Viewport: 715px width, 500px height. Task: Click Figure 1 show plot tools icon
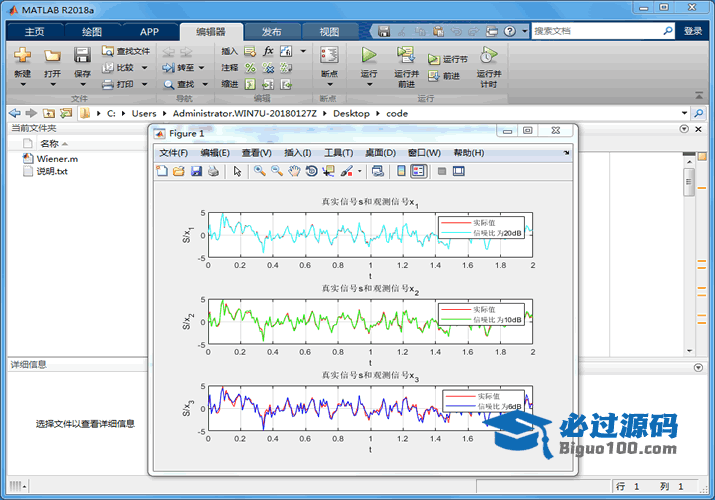tap(459, 171)
